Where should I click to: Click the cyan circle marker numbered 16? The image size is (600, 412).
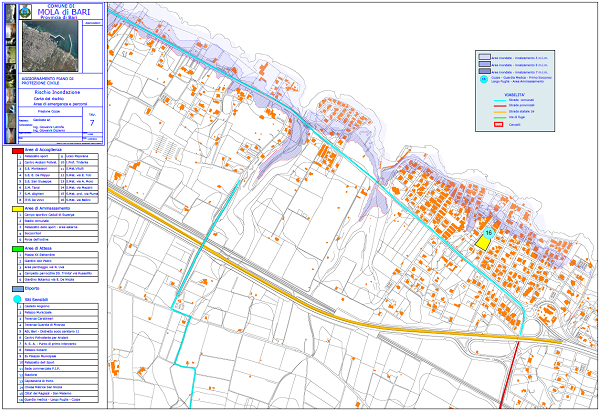tap(487, 234)
